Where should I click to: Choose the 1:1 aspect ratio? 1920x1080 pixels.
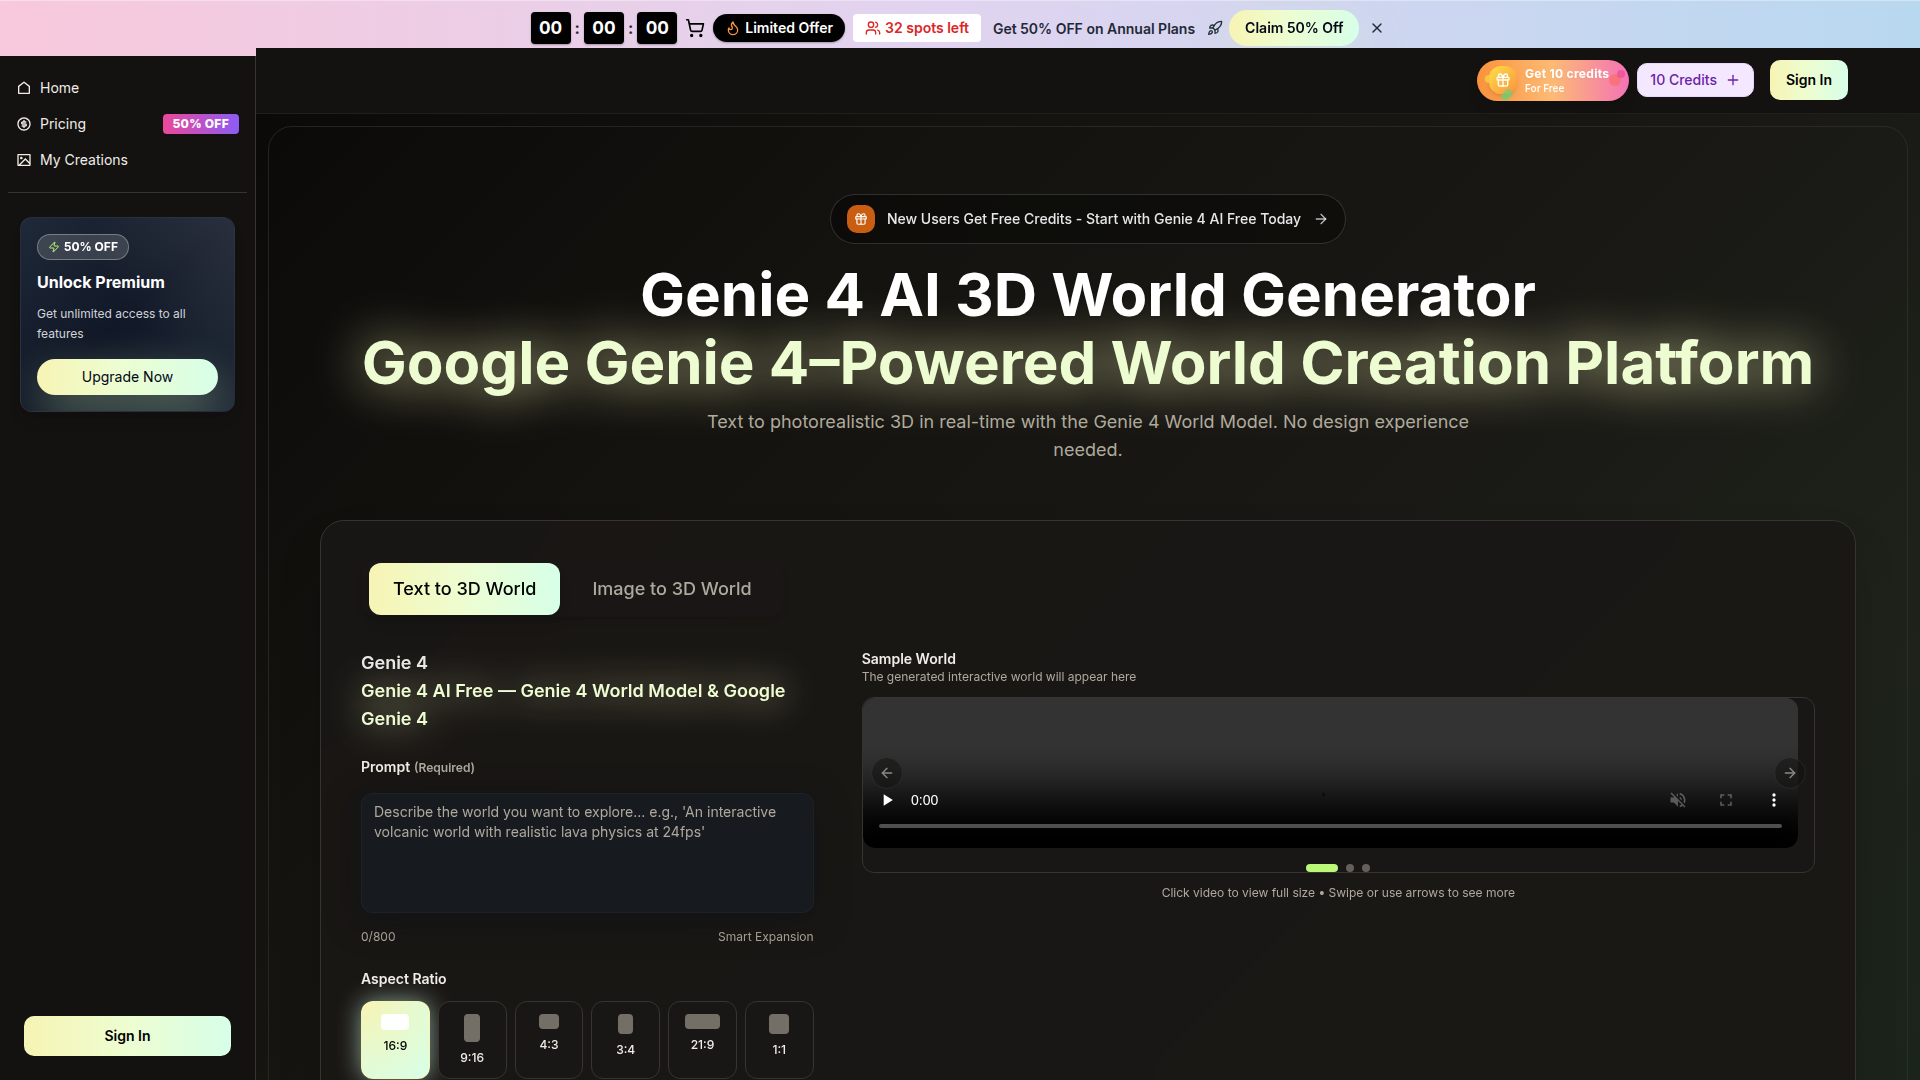779,1039
